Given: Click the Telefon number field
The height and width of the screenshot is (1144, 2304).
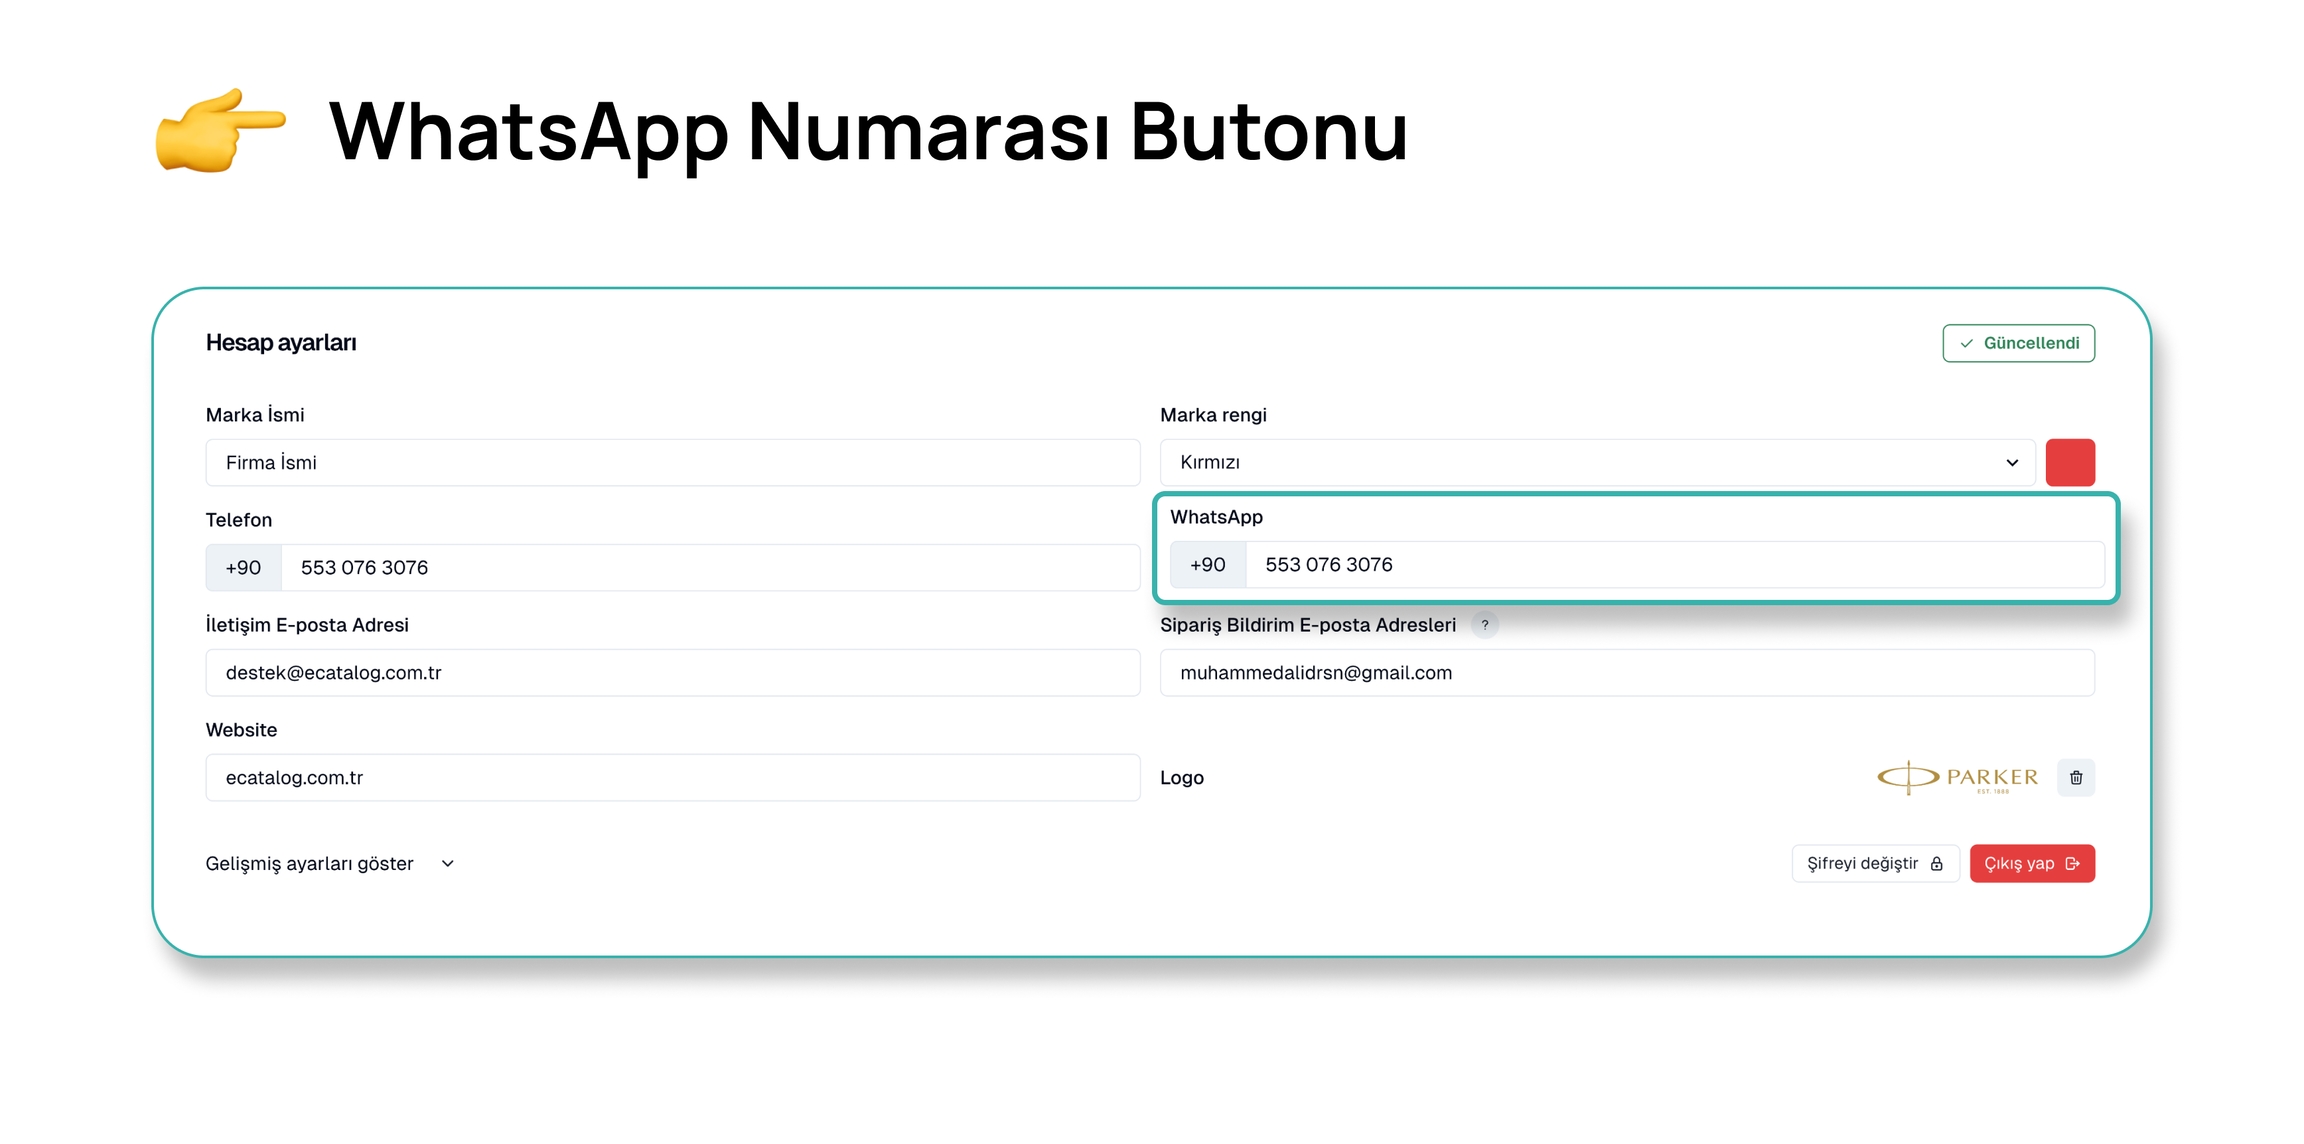Looking at the screenshot, I should click(x=710, y=567).
